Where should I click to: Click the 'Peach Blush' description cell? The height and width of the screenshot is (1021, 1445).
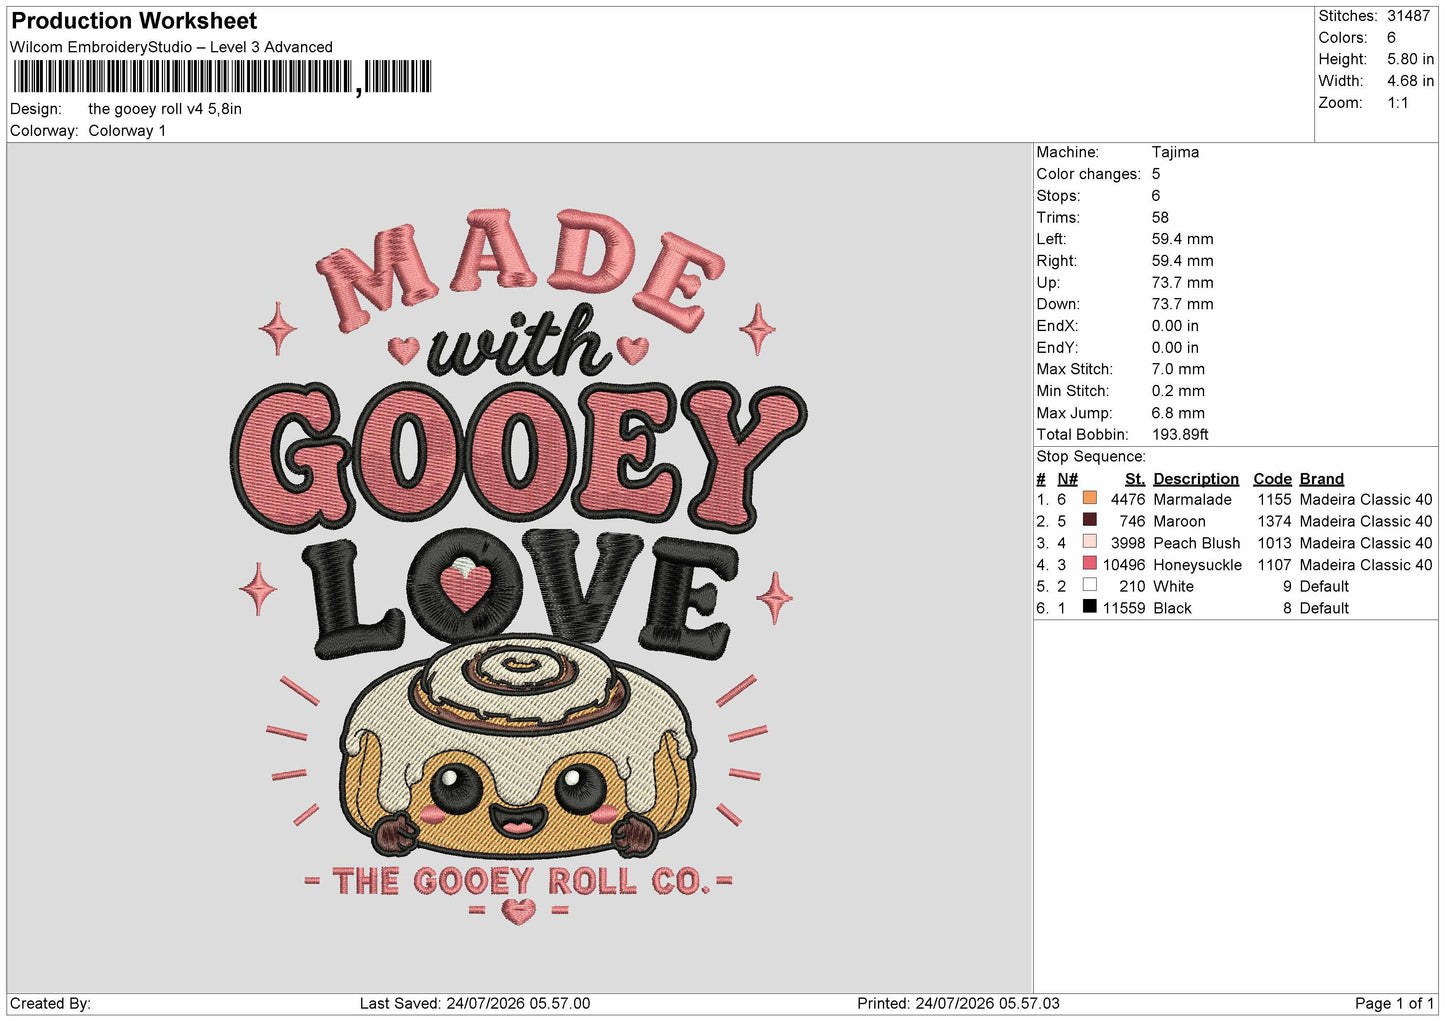click(1196, 544)
